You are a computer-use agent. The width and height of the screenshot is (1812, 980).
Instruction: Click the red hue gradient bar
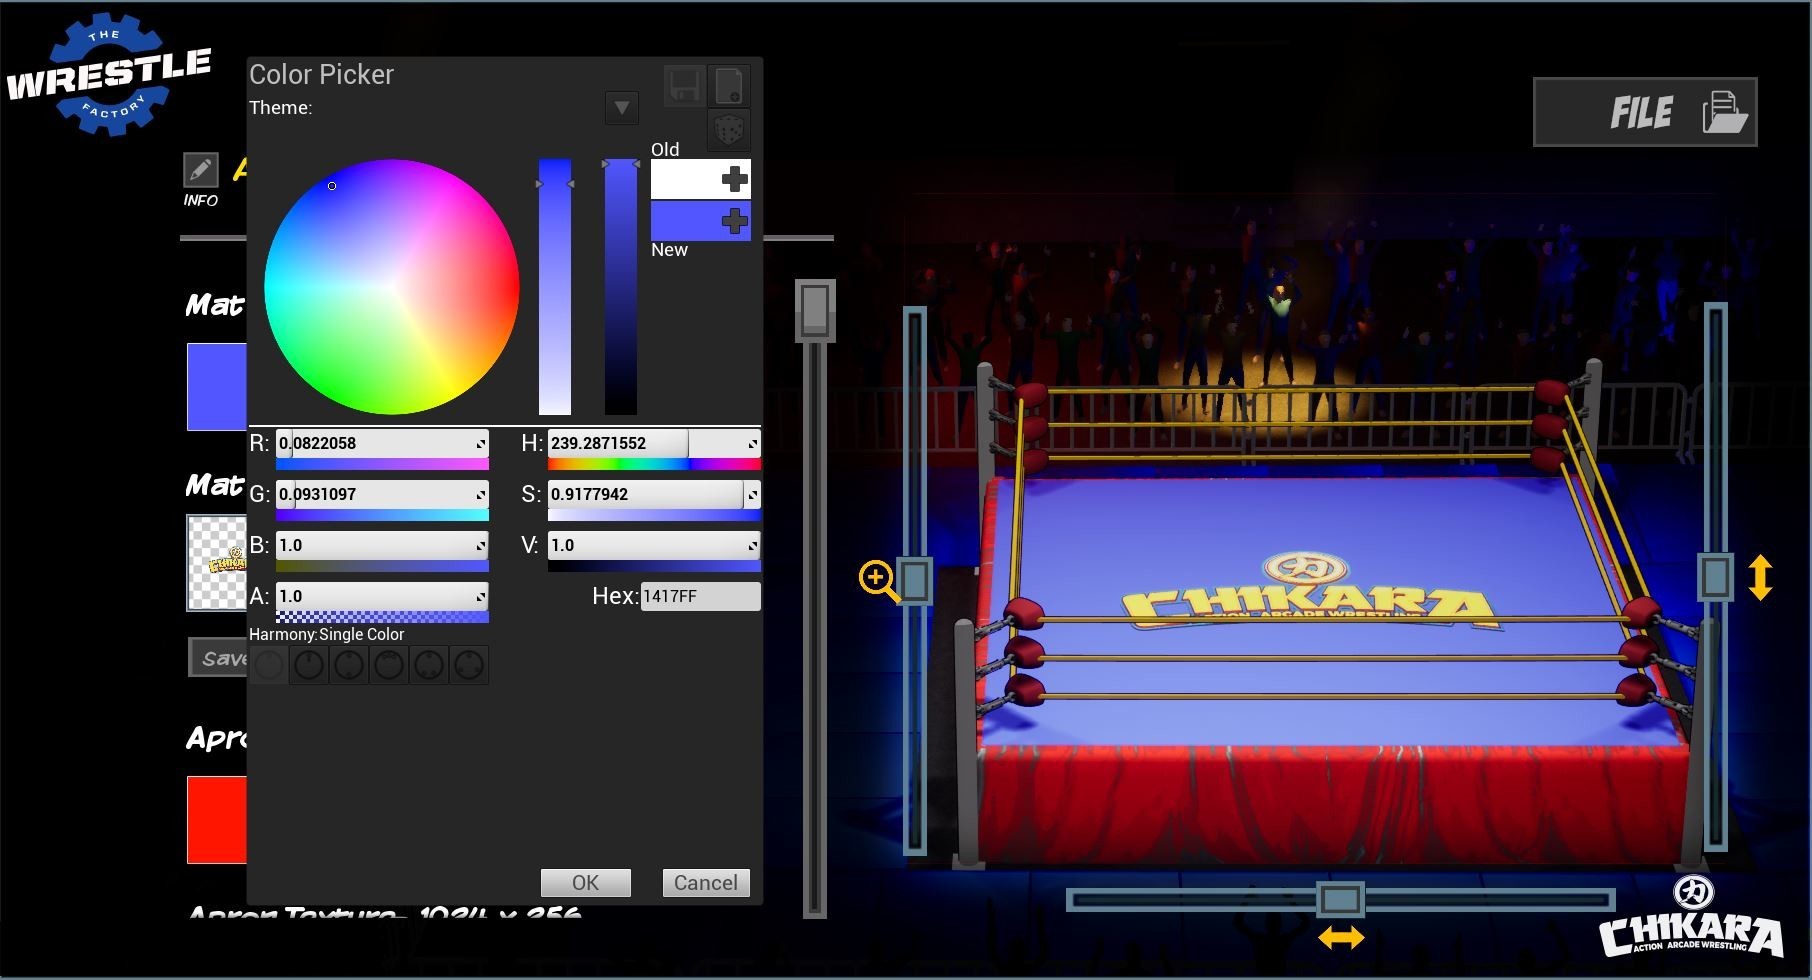382,464
